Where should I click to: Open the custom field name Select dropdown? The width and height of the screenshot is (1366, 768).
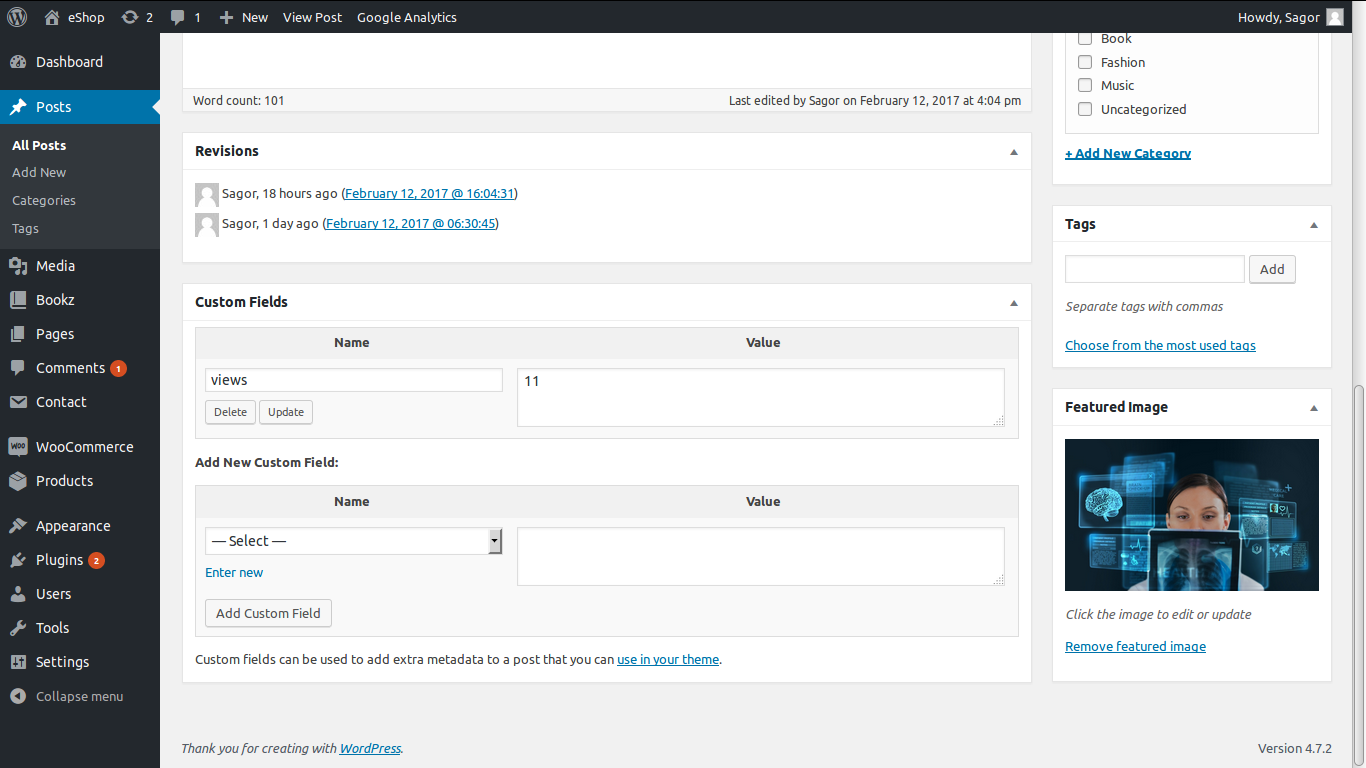click(353, 541)
